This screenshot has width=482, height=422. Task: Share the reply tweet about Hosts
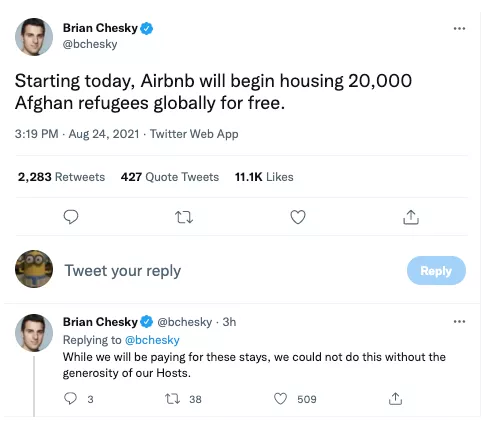pyautogui.click(x=395, y=398)
